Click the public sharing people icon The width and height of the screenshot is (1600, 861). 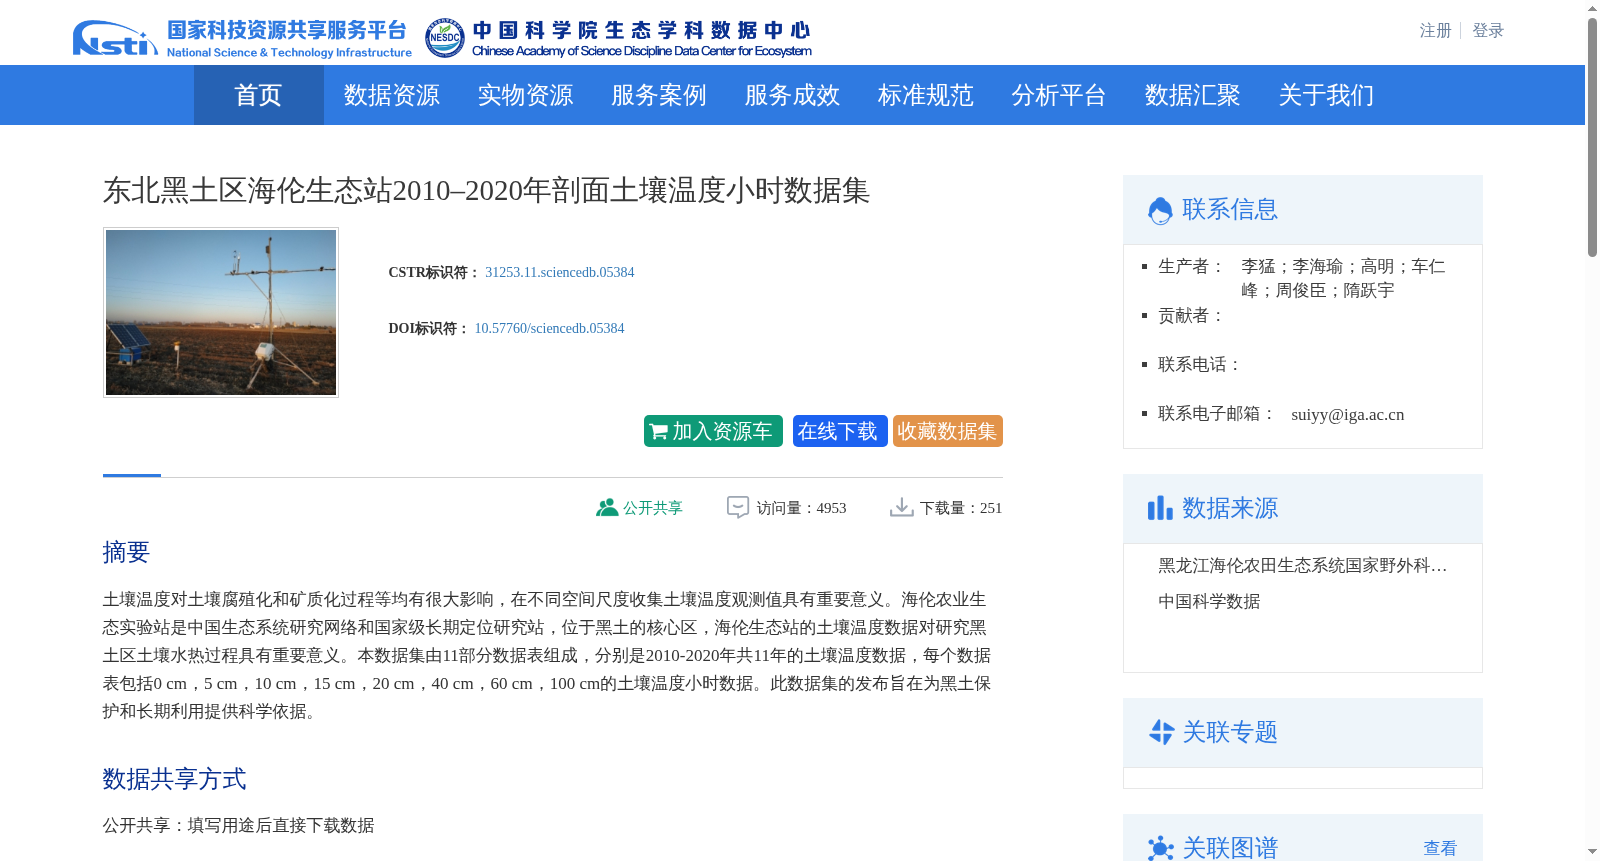point(607,508)
